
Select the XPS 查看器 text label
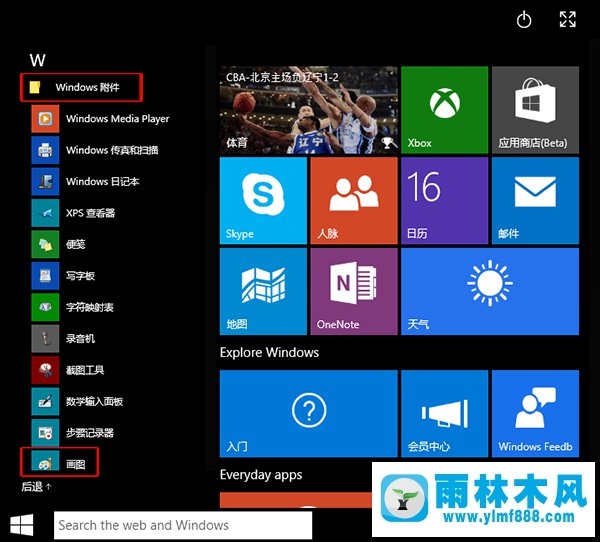90,213
